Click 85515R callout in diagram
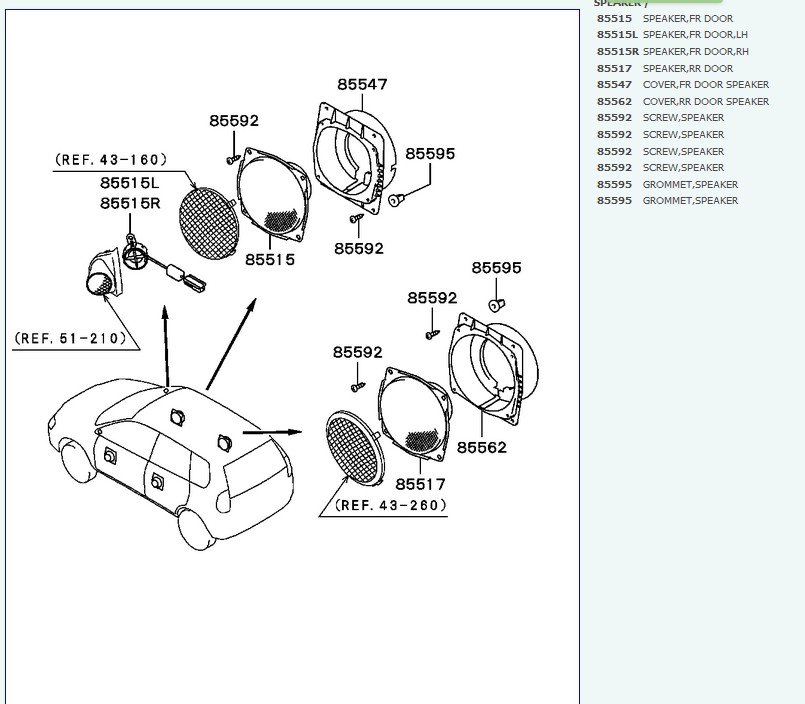 tap(130, 203)
